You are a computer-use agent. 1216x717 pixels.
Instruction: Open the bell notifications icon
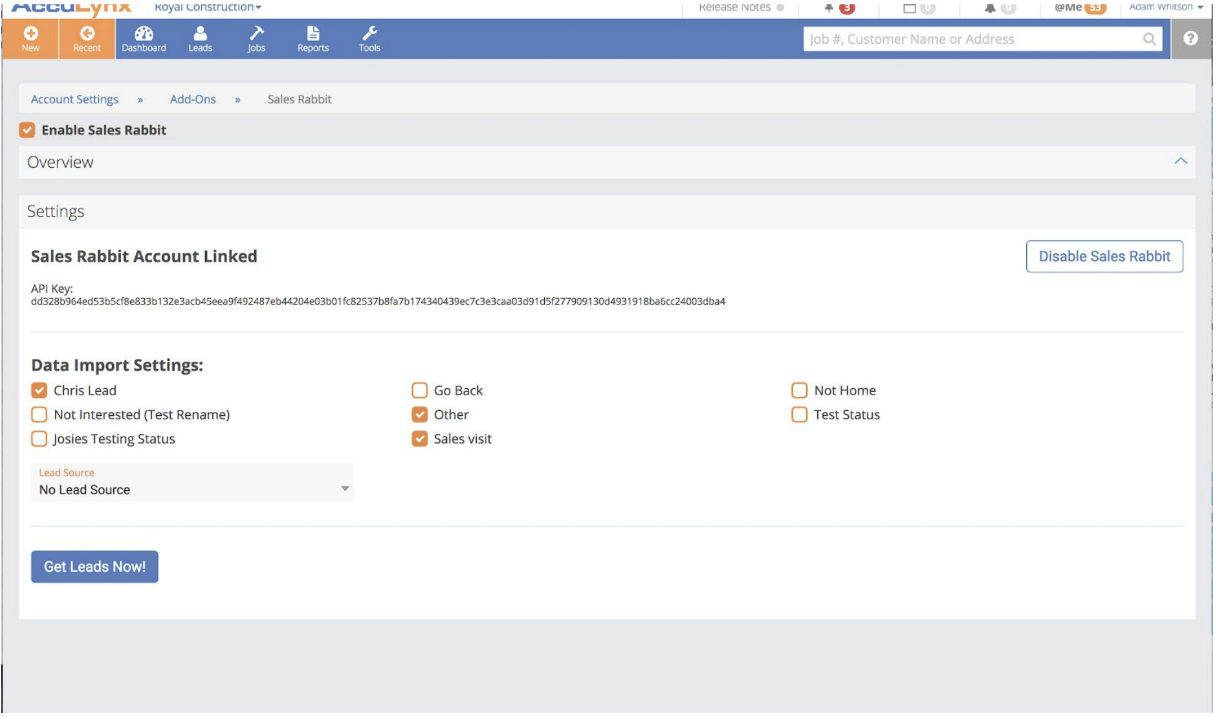tap(1000, 8)
